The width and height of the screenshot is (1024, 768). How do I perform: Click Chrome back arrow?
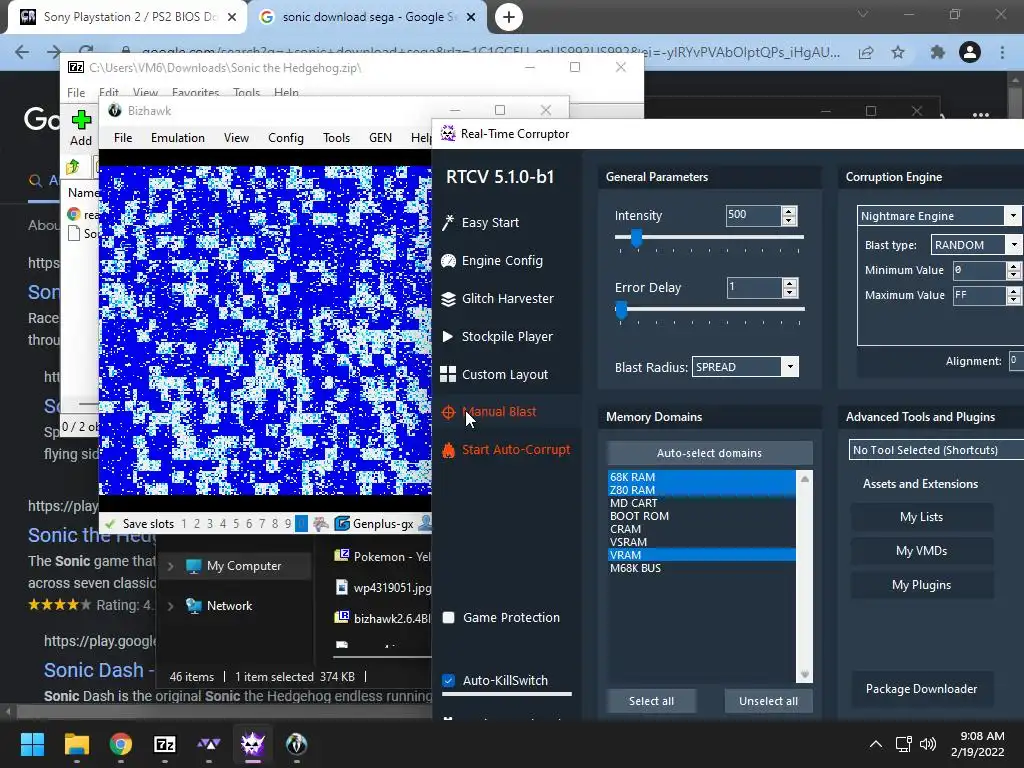pyautogui.click(x=22, y=52)
